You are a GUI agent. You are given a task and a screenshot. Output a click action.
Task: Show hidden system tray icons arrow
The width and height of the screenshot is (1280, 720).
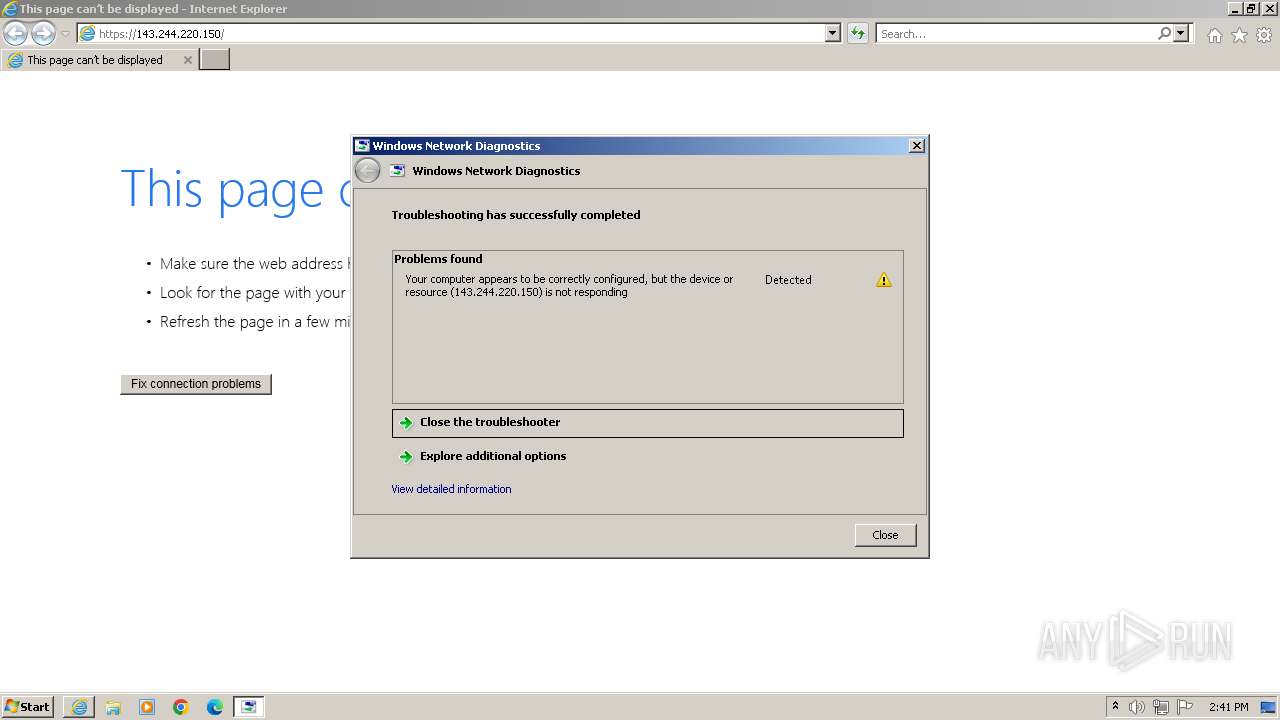click(x=1115, y=707)
